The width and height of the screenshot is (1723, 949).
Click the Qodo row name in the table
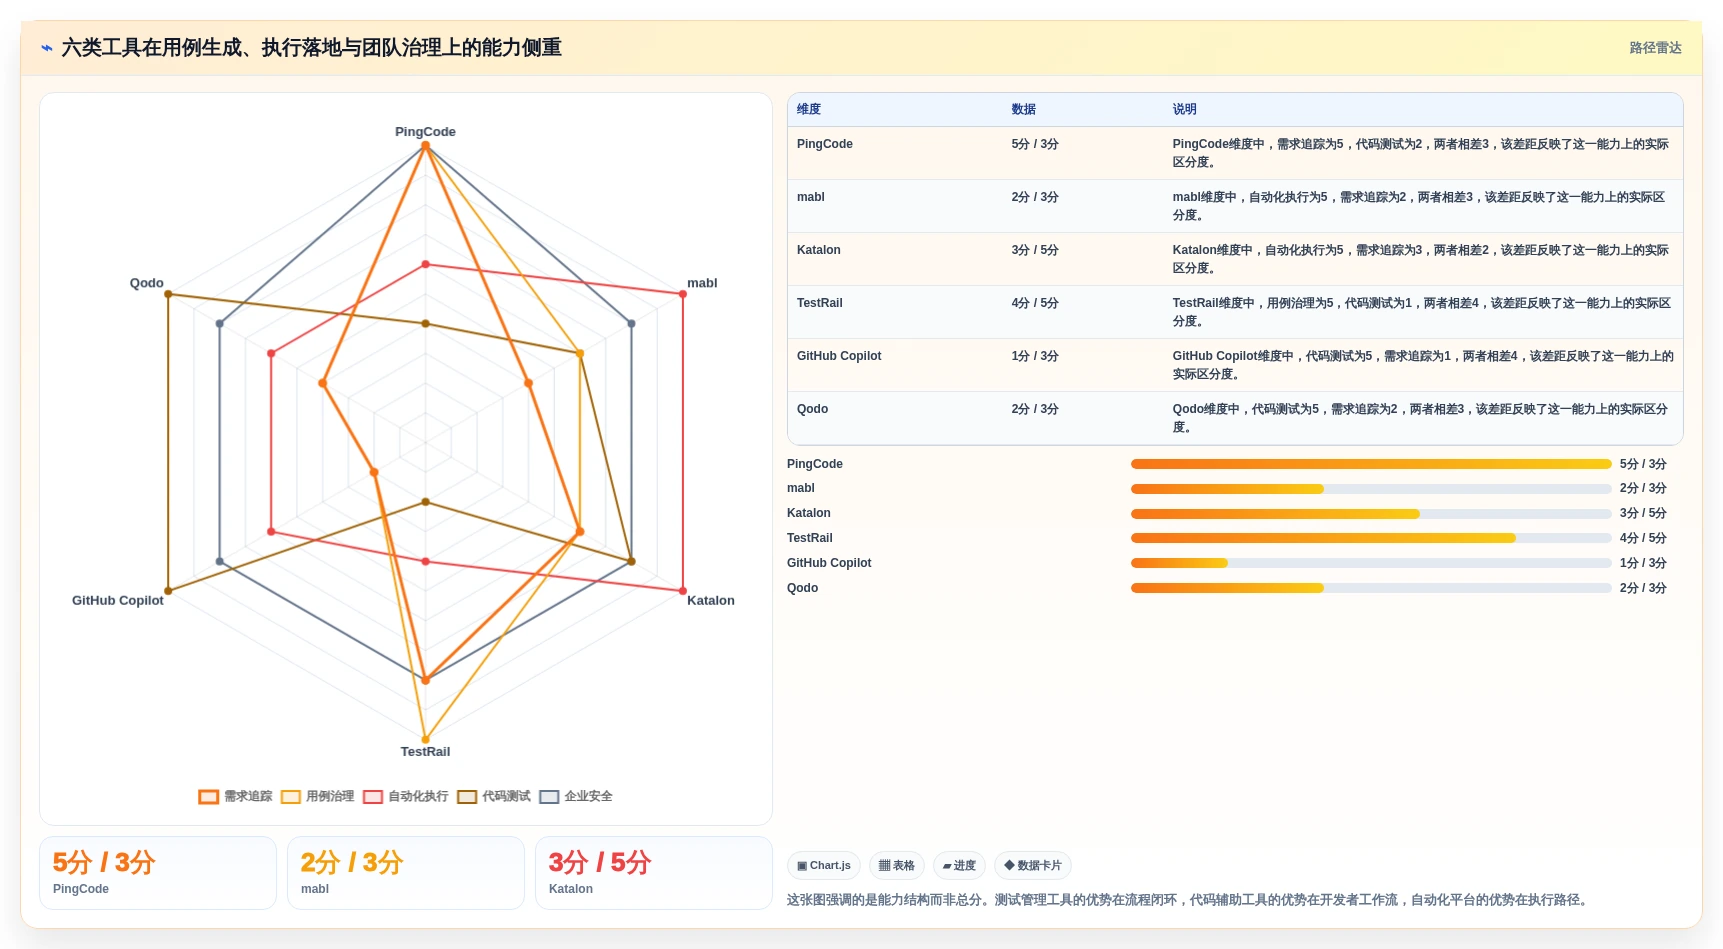812,409
